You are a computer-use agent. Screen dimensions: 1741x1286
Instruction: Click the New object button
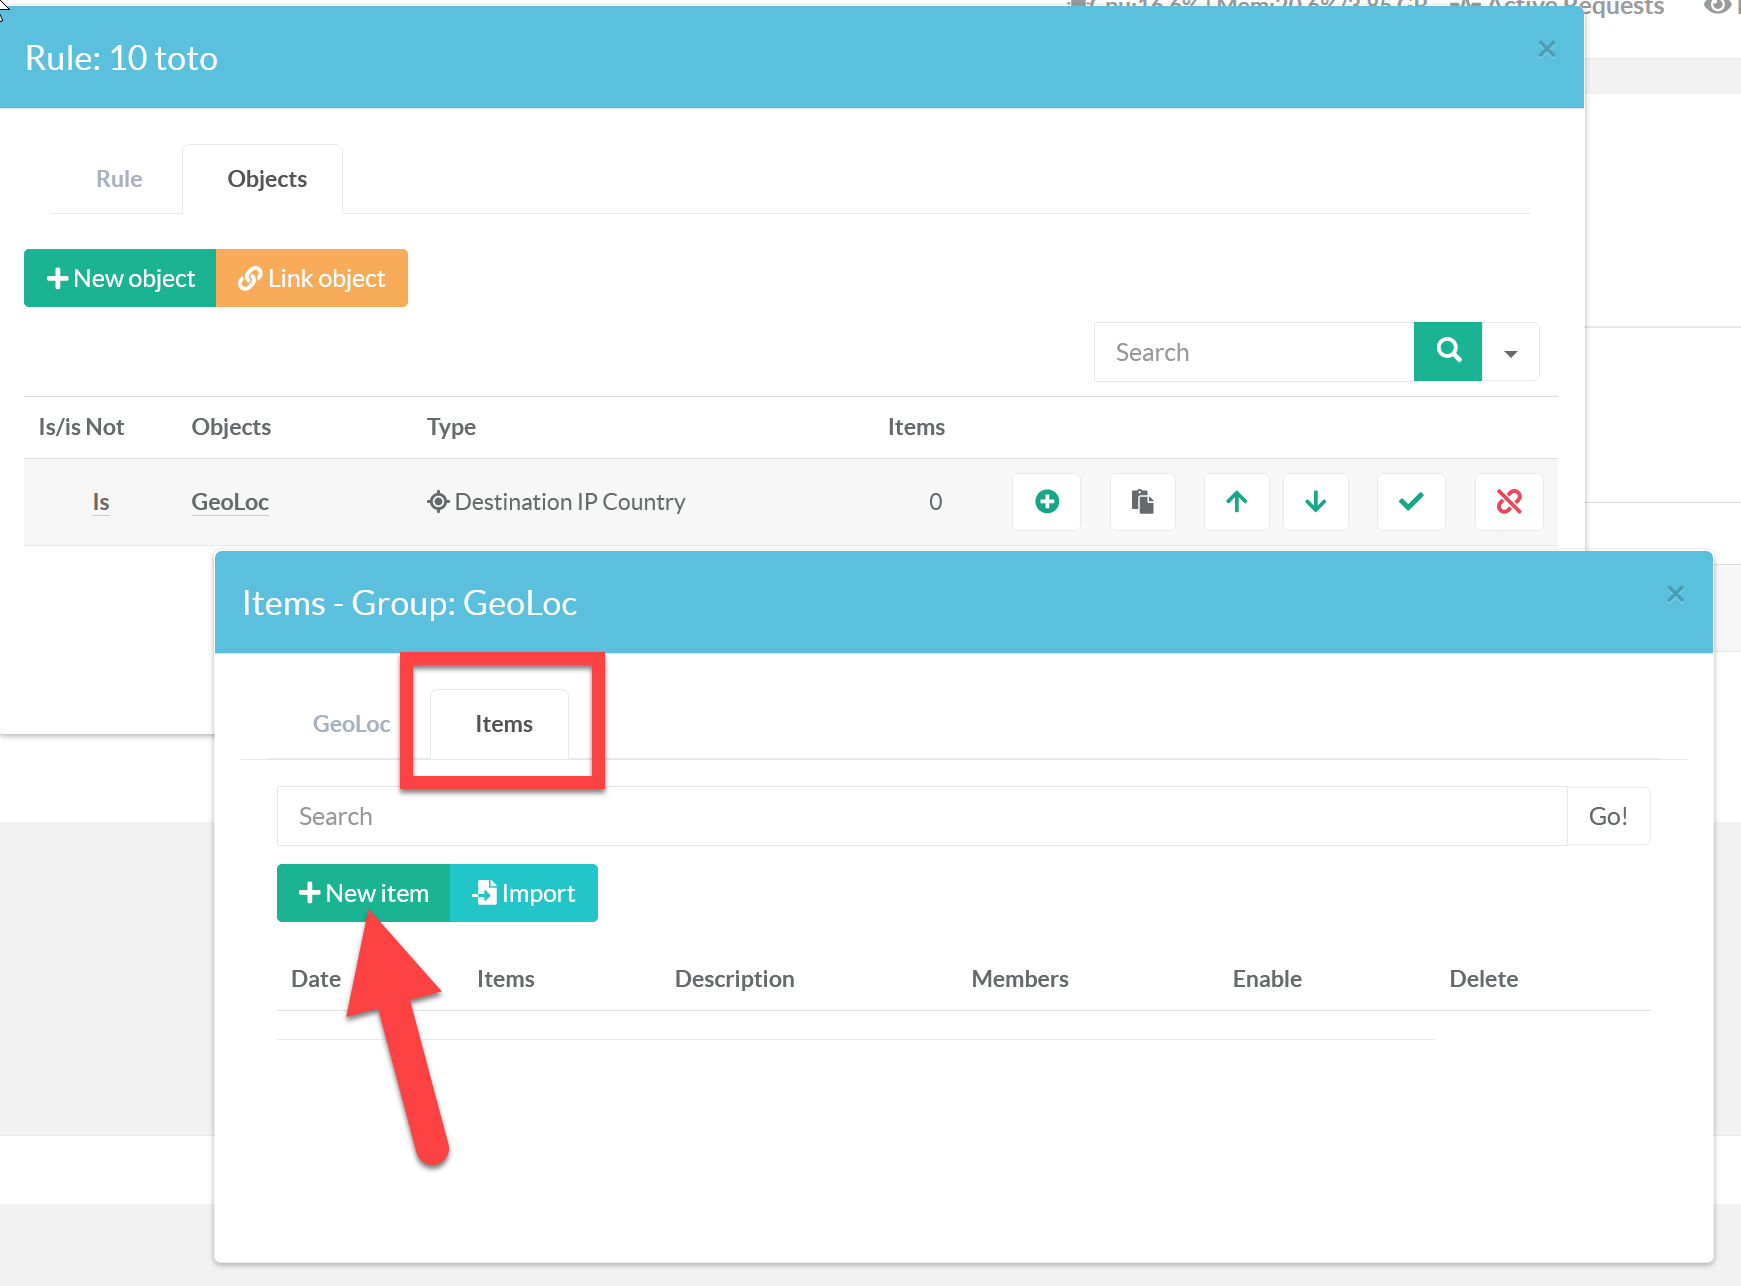click(121, 278)
